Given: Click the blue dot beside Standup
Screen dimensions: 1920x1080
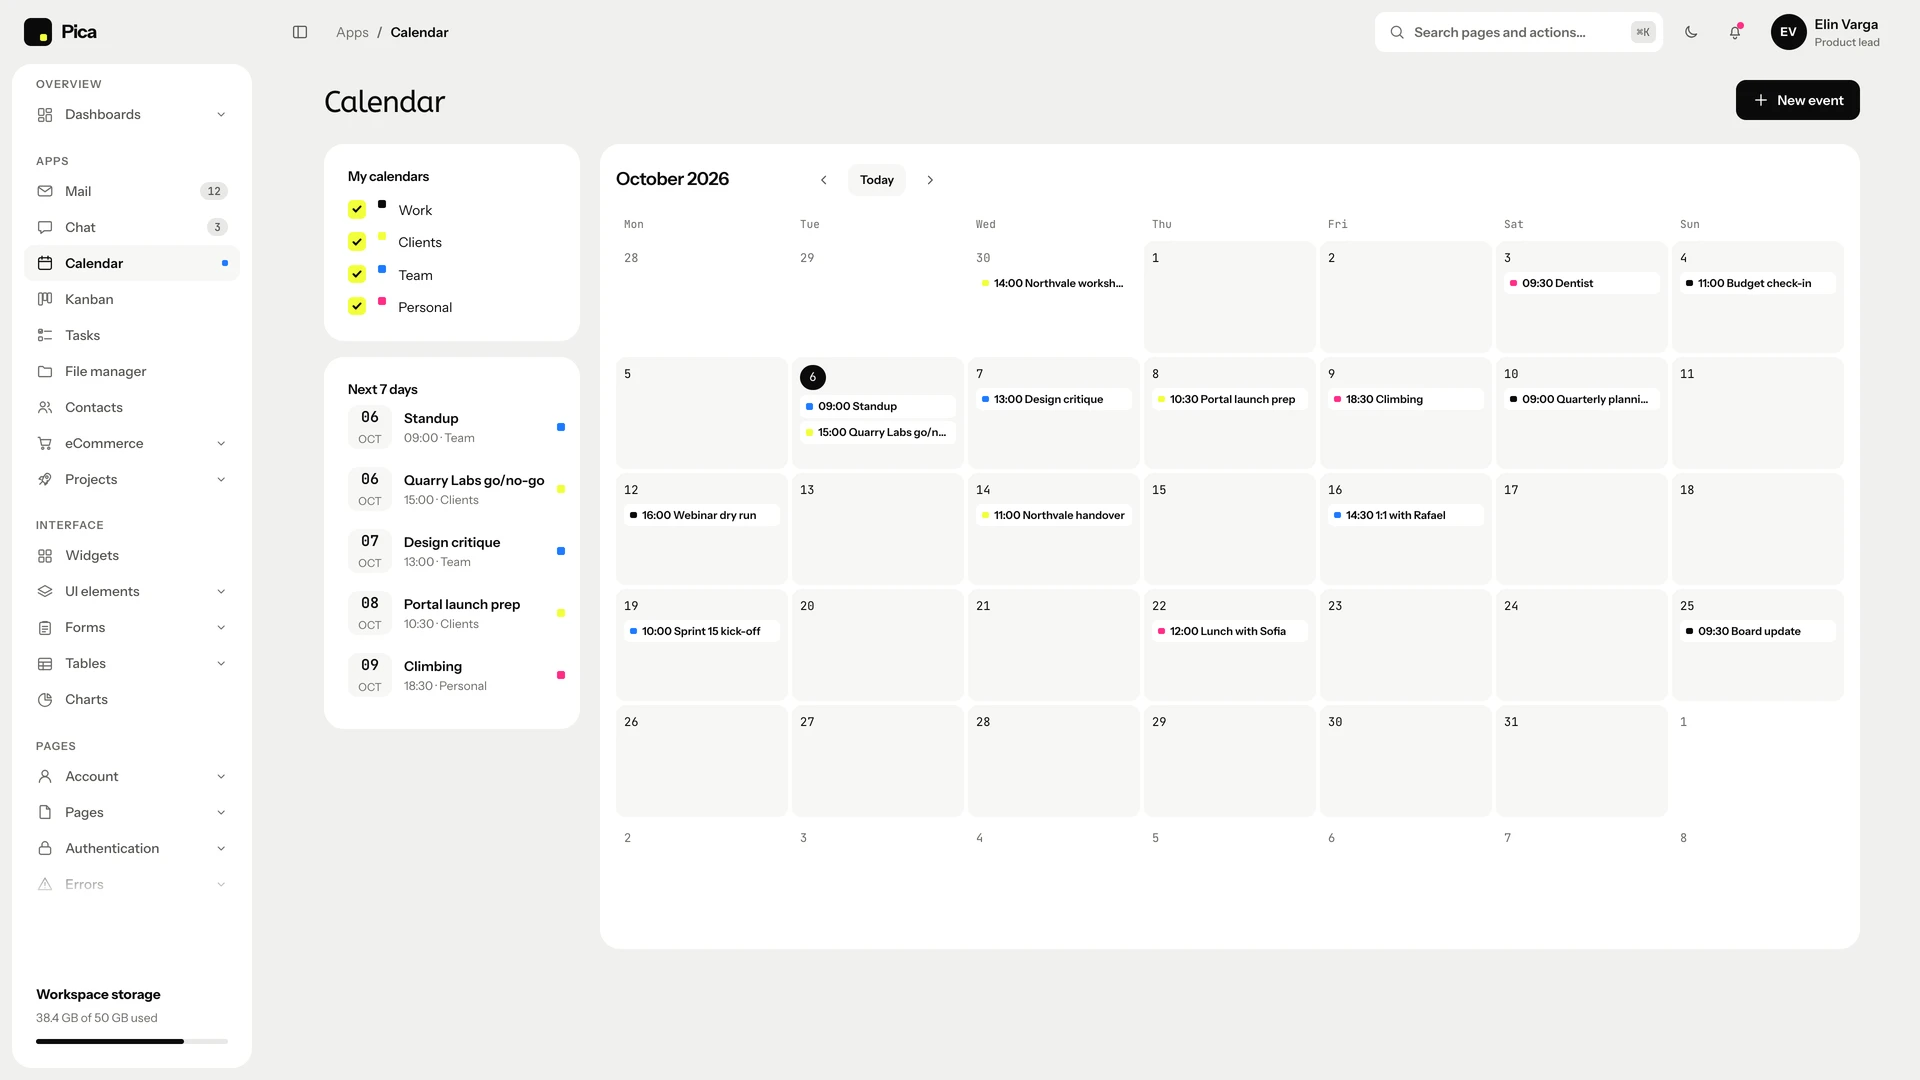Looking at the screenshot, I should point(561,427).
